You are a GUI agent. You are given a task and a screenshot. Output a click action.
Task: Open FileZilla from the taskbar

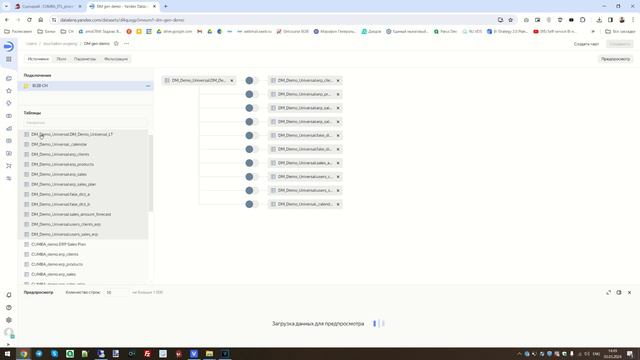click(147, 354)
